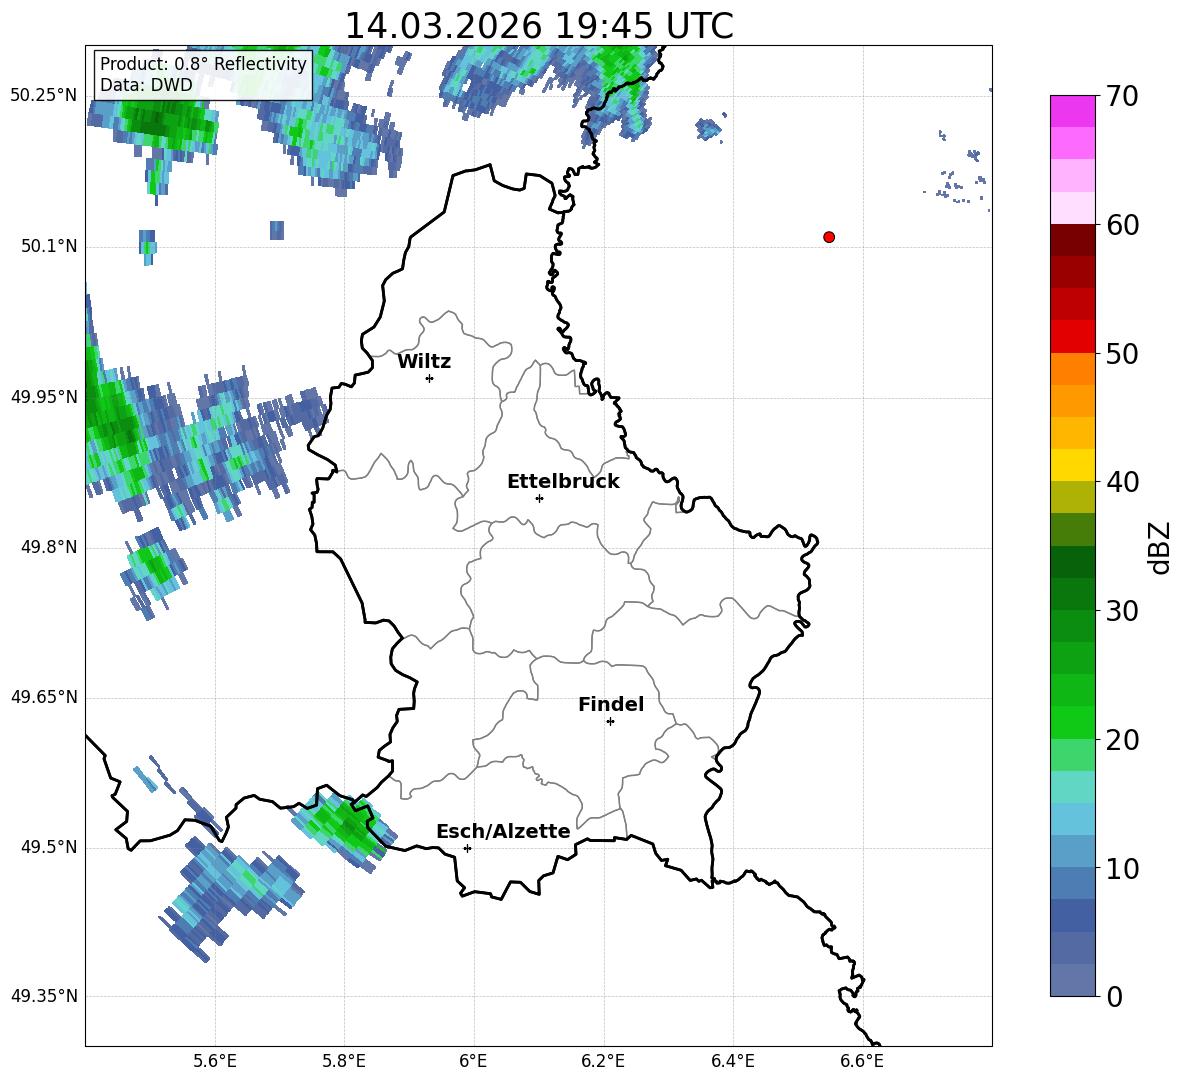Click the dBZ colorbar axis label
The width and height of the screenshot is (1184, 1081).
[1159, 548]
